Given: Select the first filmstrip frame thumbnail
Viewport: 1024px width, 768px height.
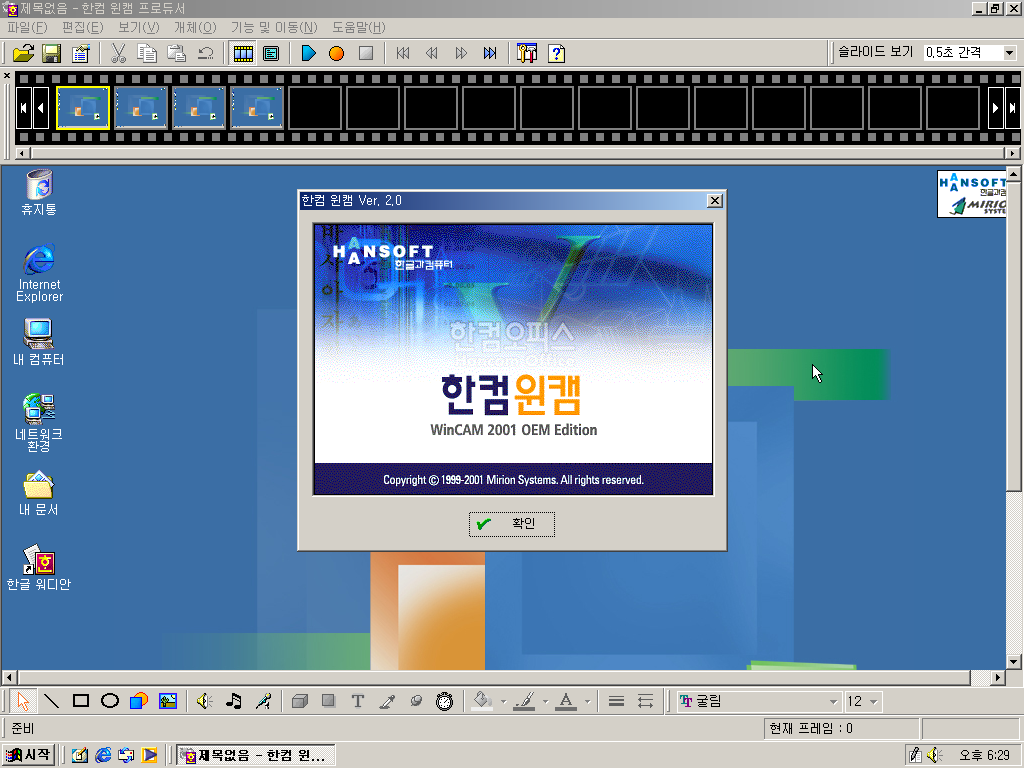Looking at the screenshot, I should 83,108.
